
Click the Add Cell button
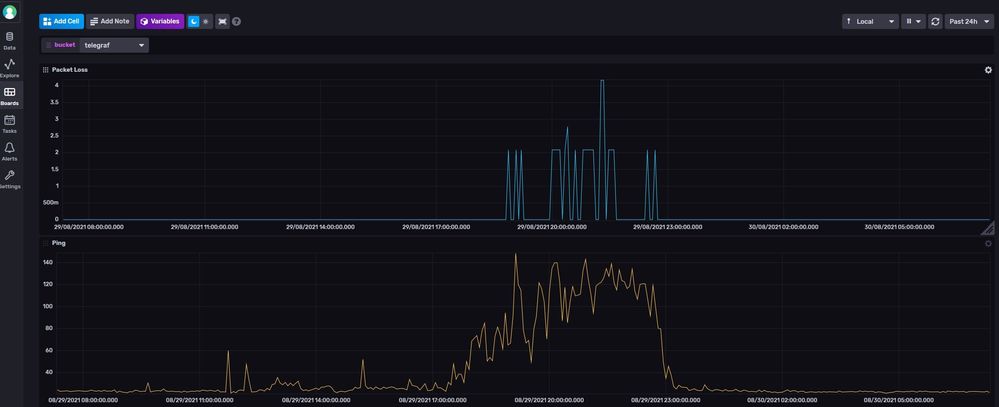pyautogui.click(x=61, y=21)
